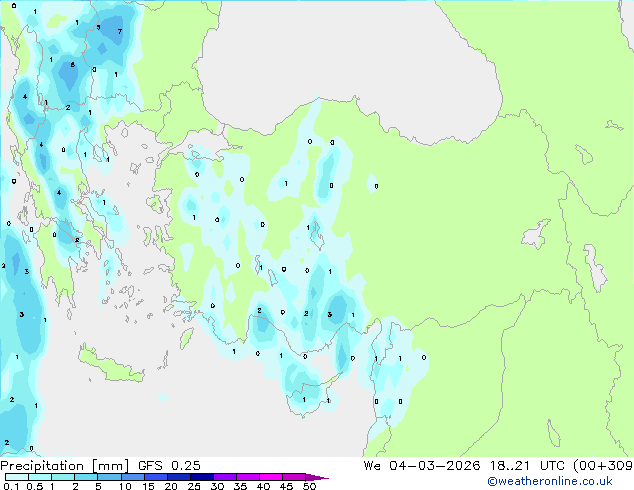Screen dimensions: 634x490
Task: Open the weatheronline.co.uk copyright link
Action: 550,481
